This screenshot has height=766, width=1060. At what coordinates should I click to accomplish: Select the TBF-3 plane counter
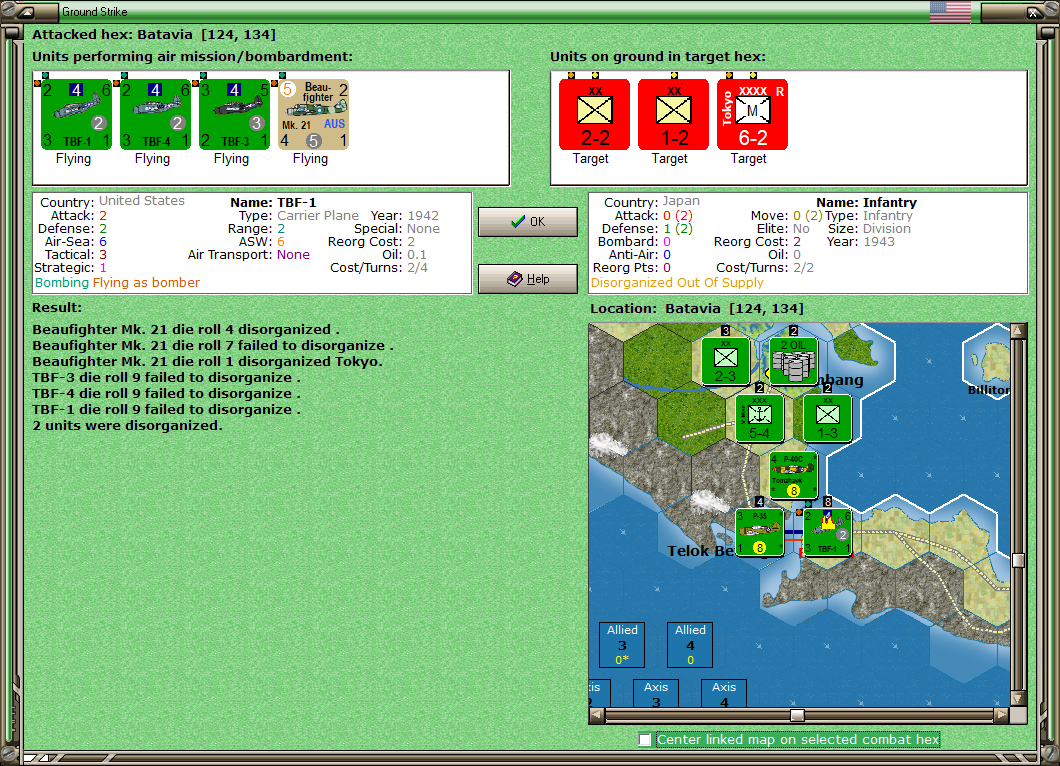(x=235, y=114)
